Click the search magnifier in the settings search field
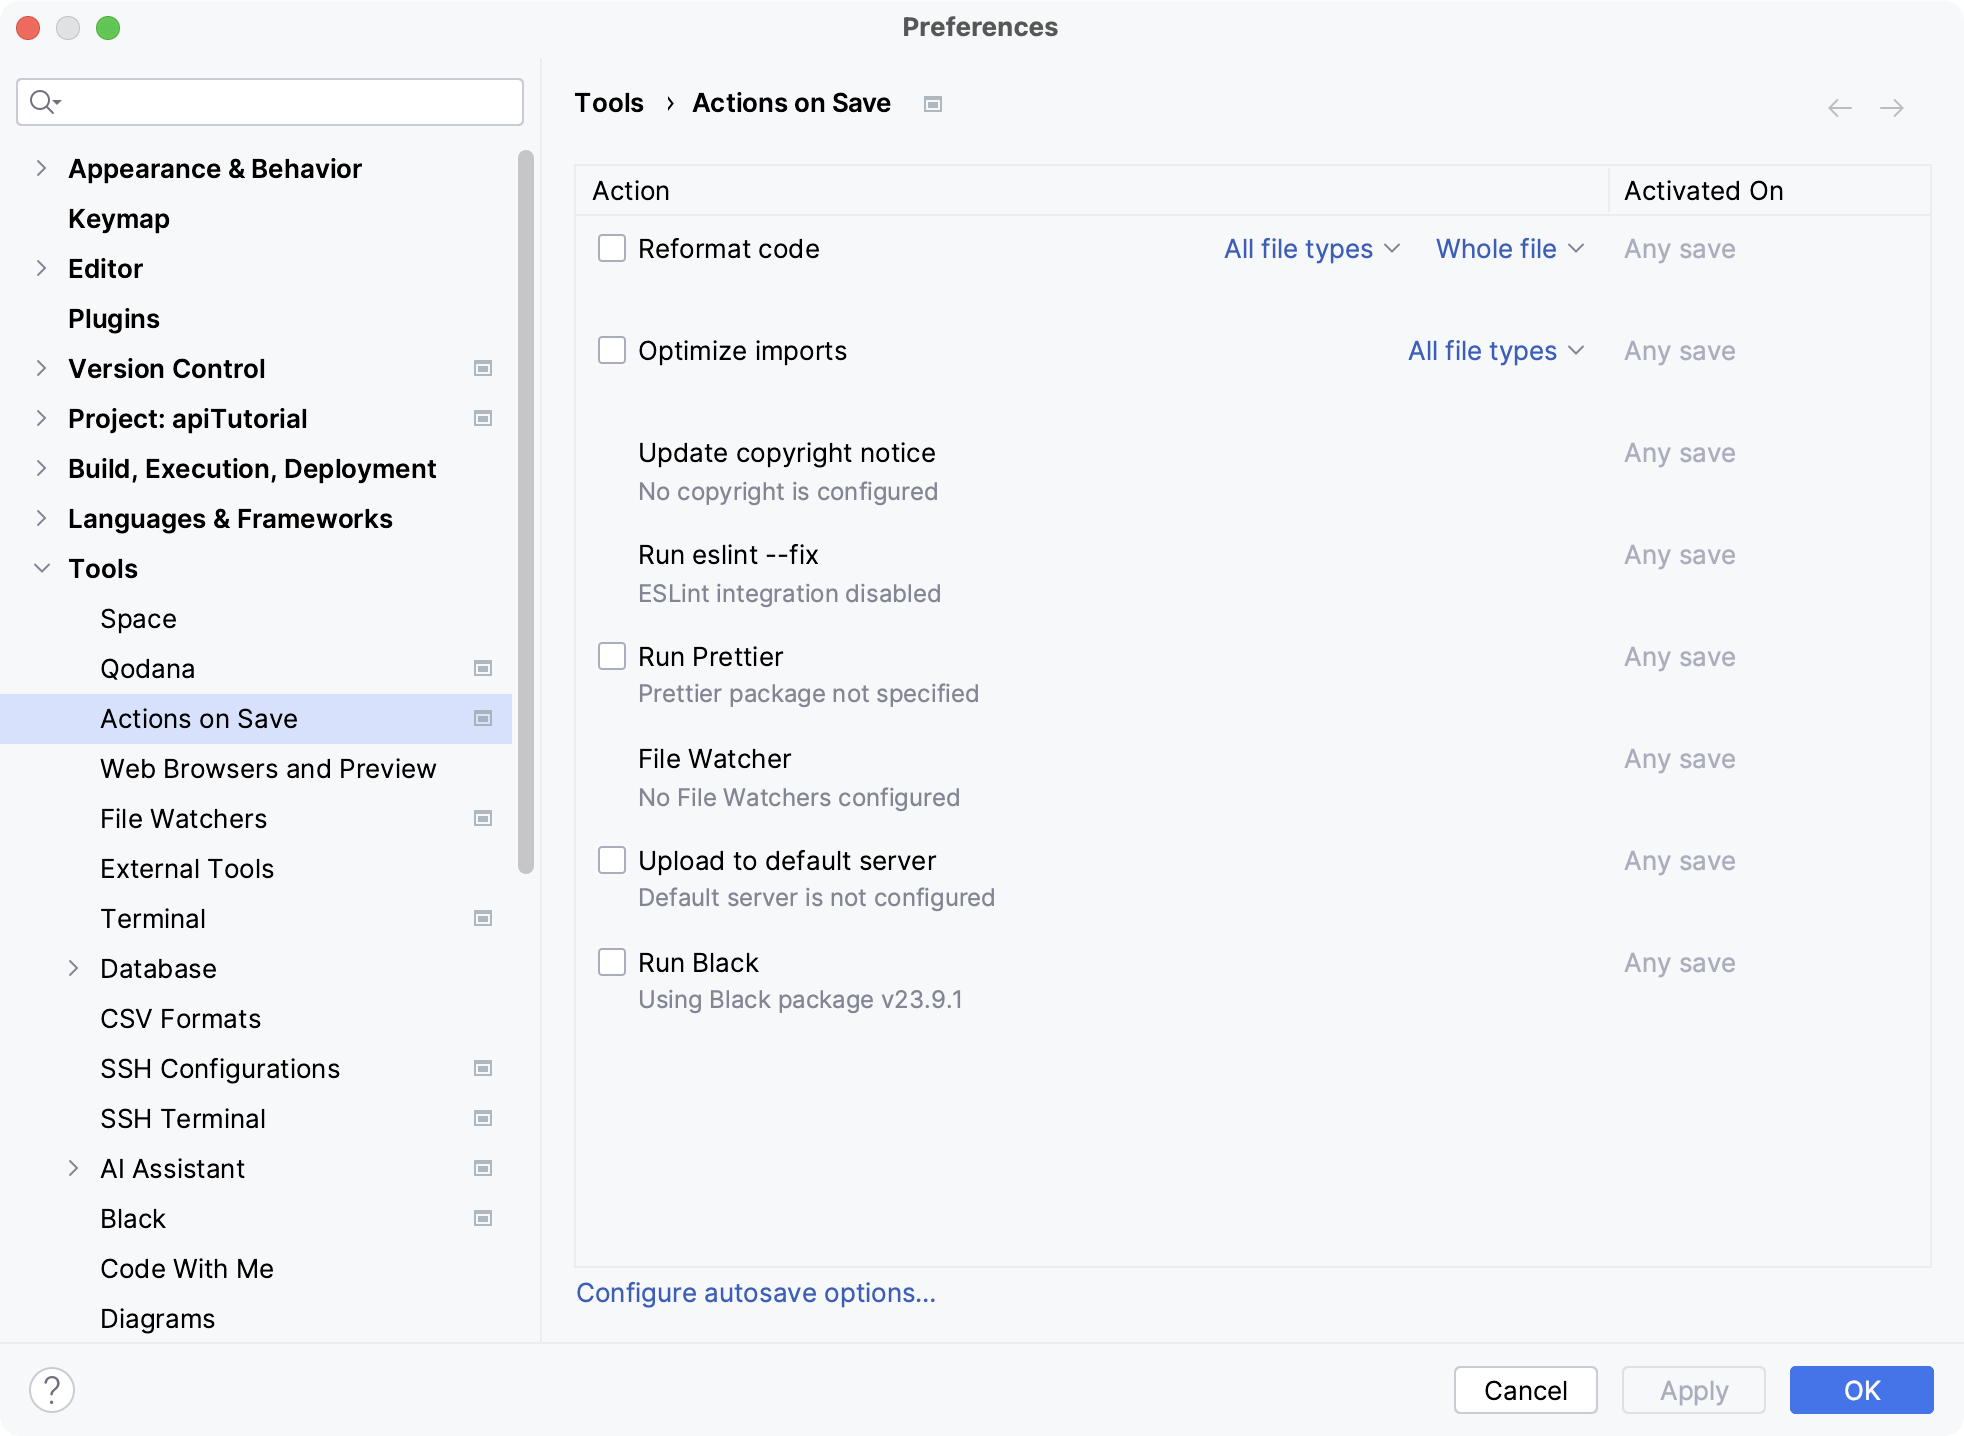 (44, 101)
